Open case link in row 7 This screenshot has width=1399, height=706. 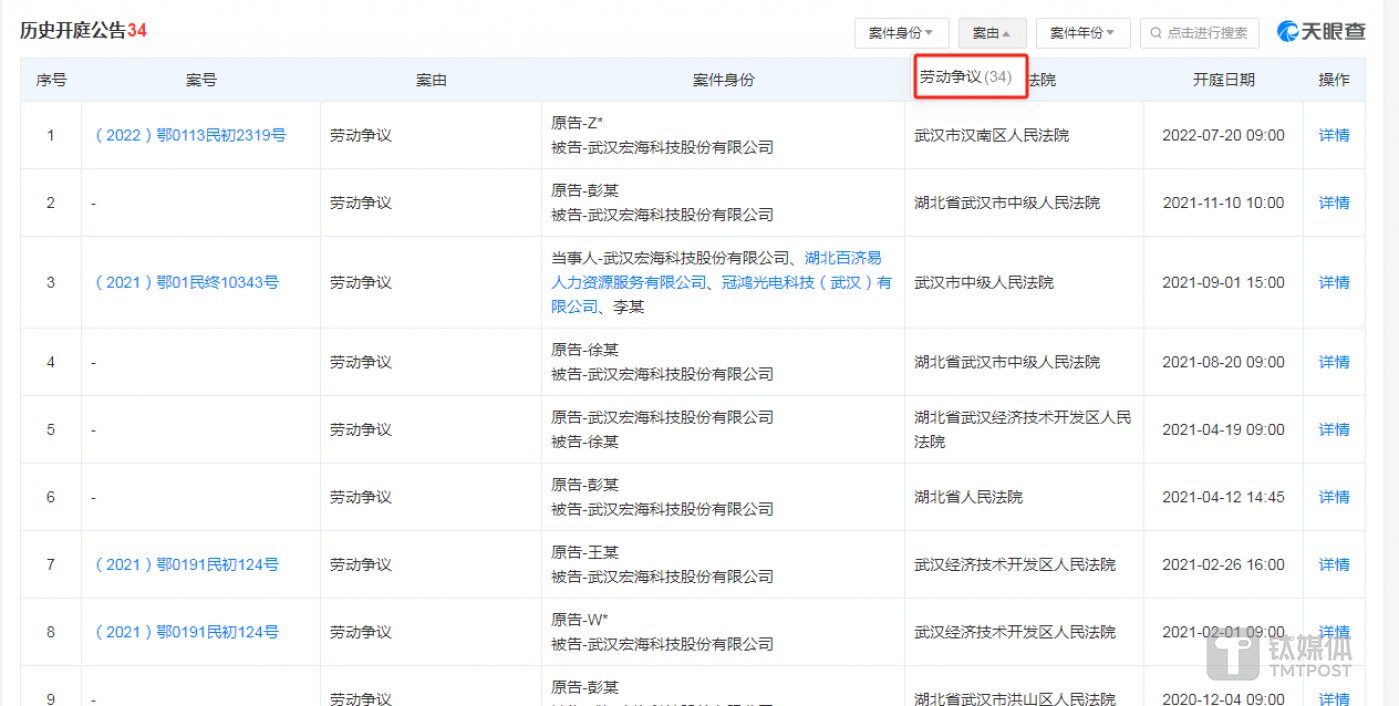pos(186,565)
